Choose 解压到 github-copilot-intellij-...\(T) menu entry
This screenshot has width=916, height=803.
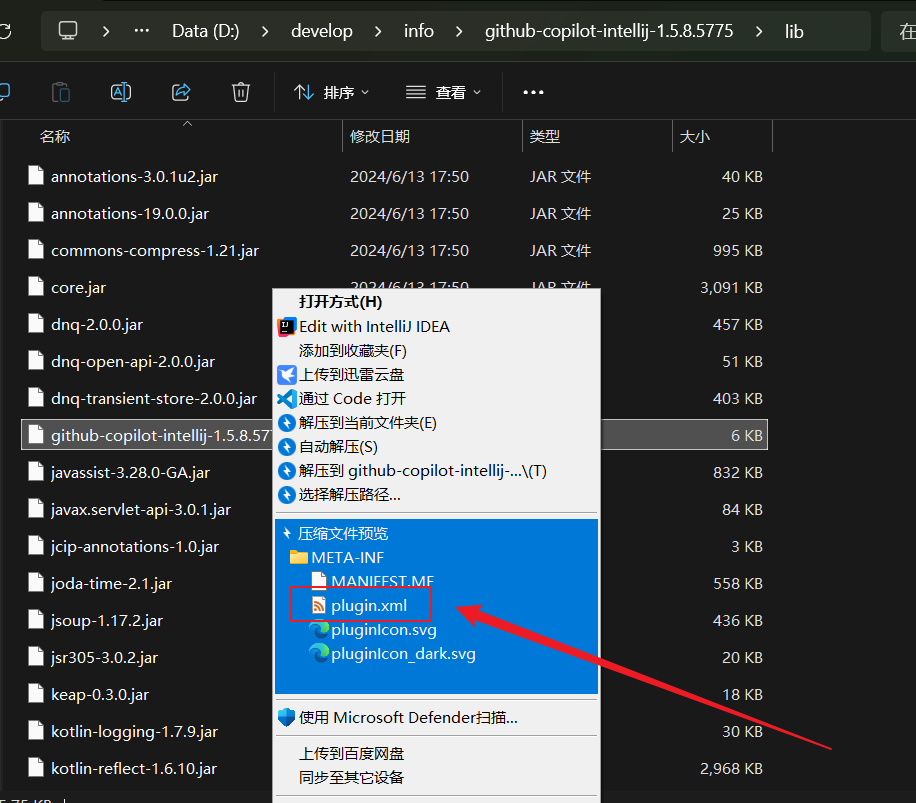click(423, 471)
